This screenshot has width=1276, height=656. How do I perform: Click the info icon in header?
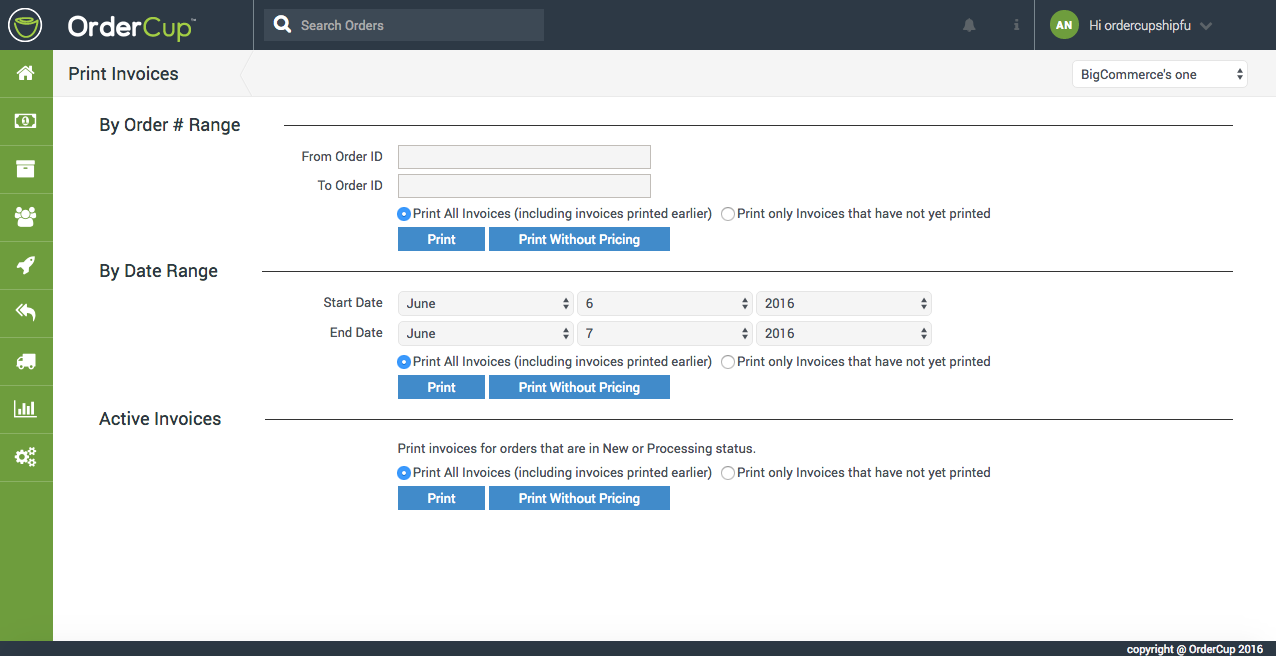(1016, 25)
